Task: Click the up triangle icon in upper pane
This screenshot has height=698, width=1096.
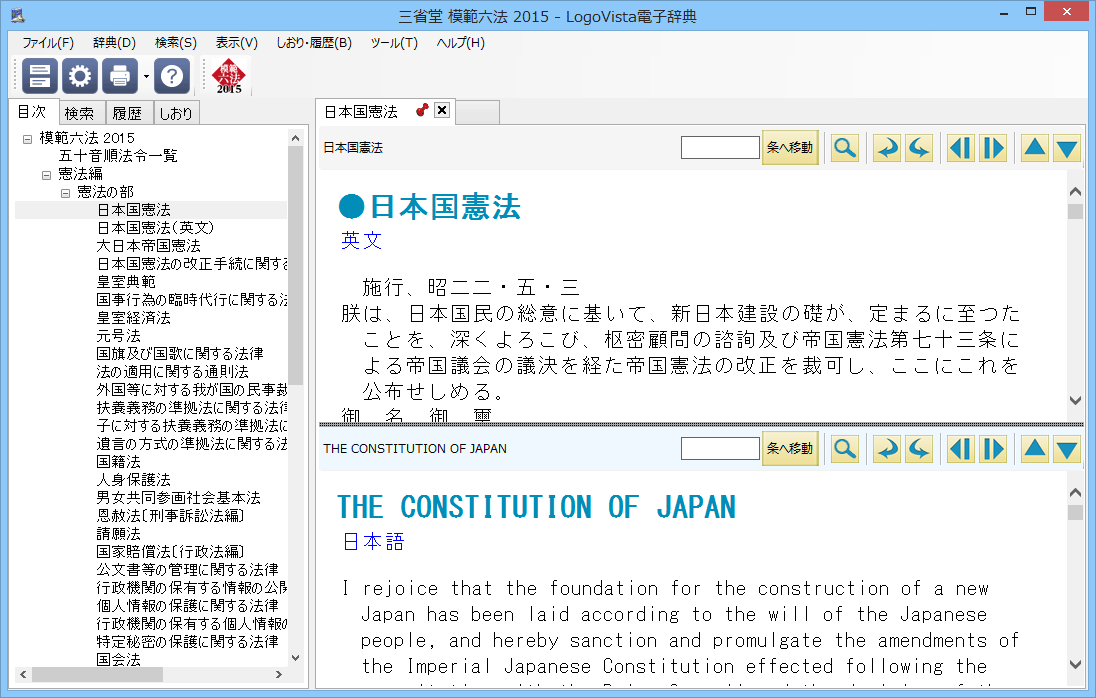Action: click(x=1035, y=148)
